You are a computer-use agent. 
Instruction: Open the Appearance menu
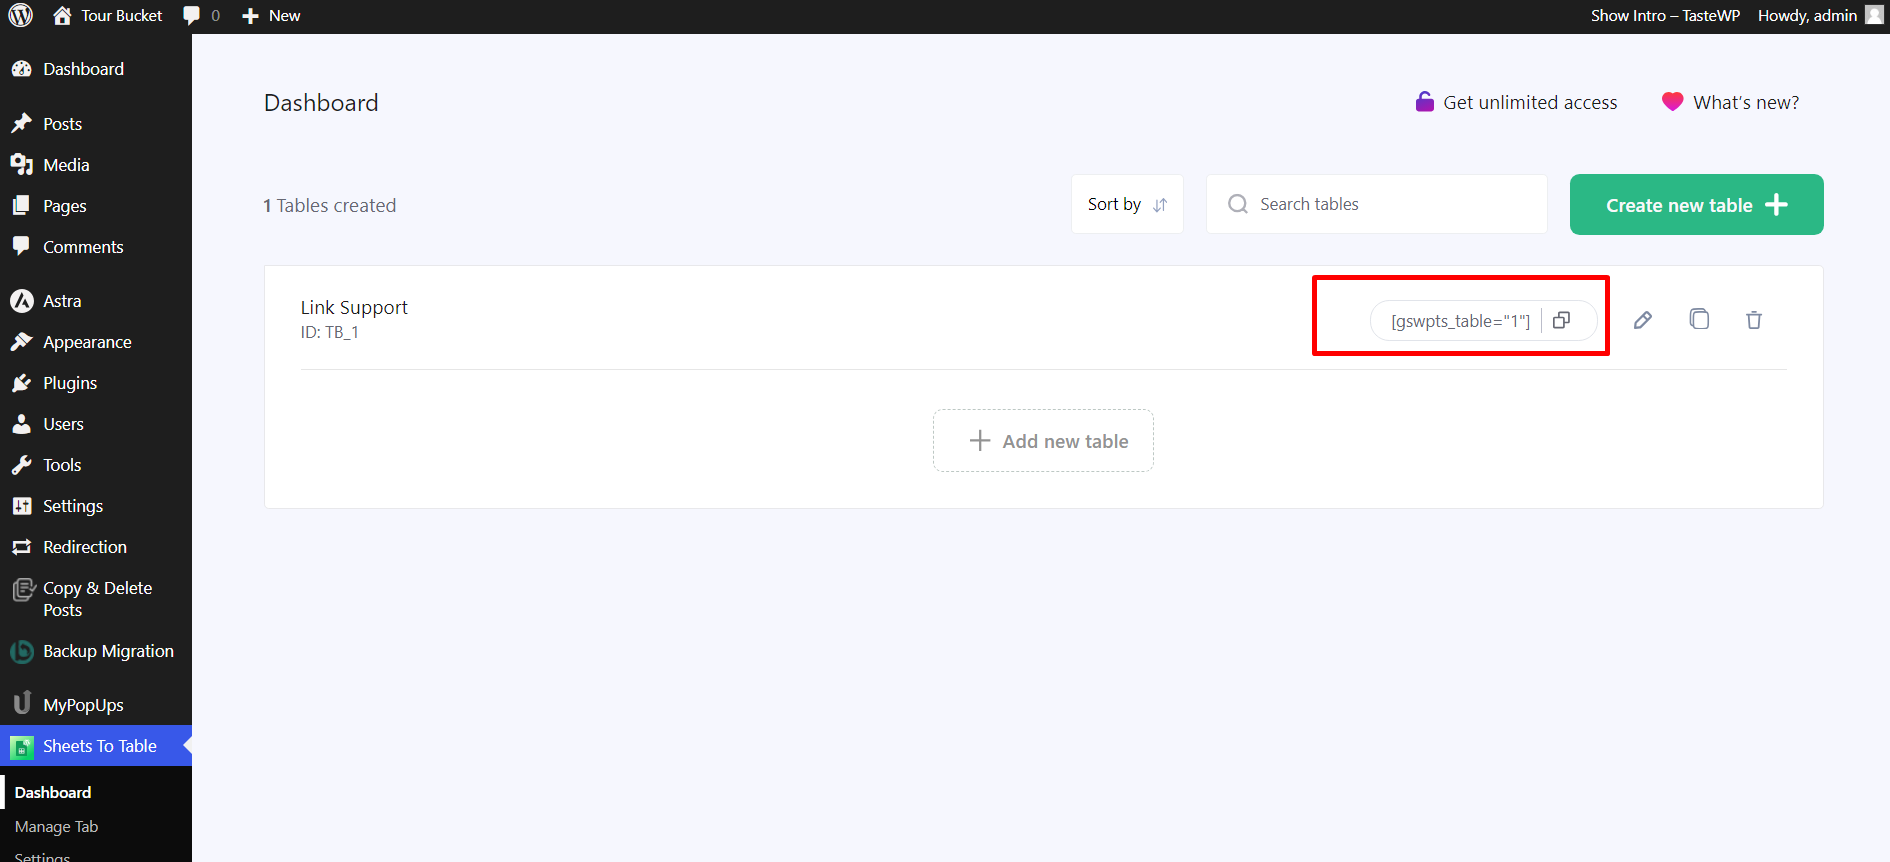click(x=96, y=342)
